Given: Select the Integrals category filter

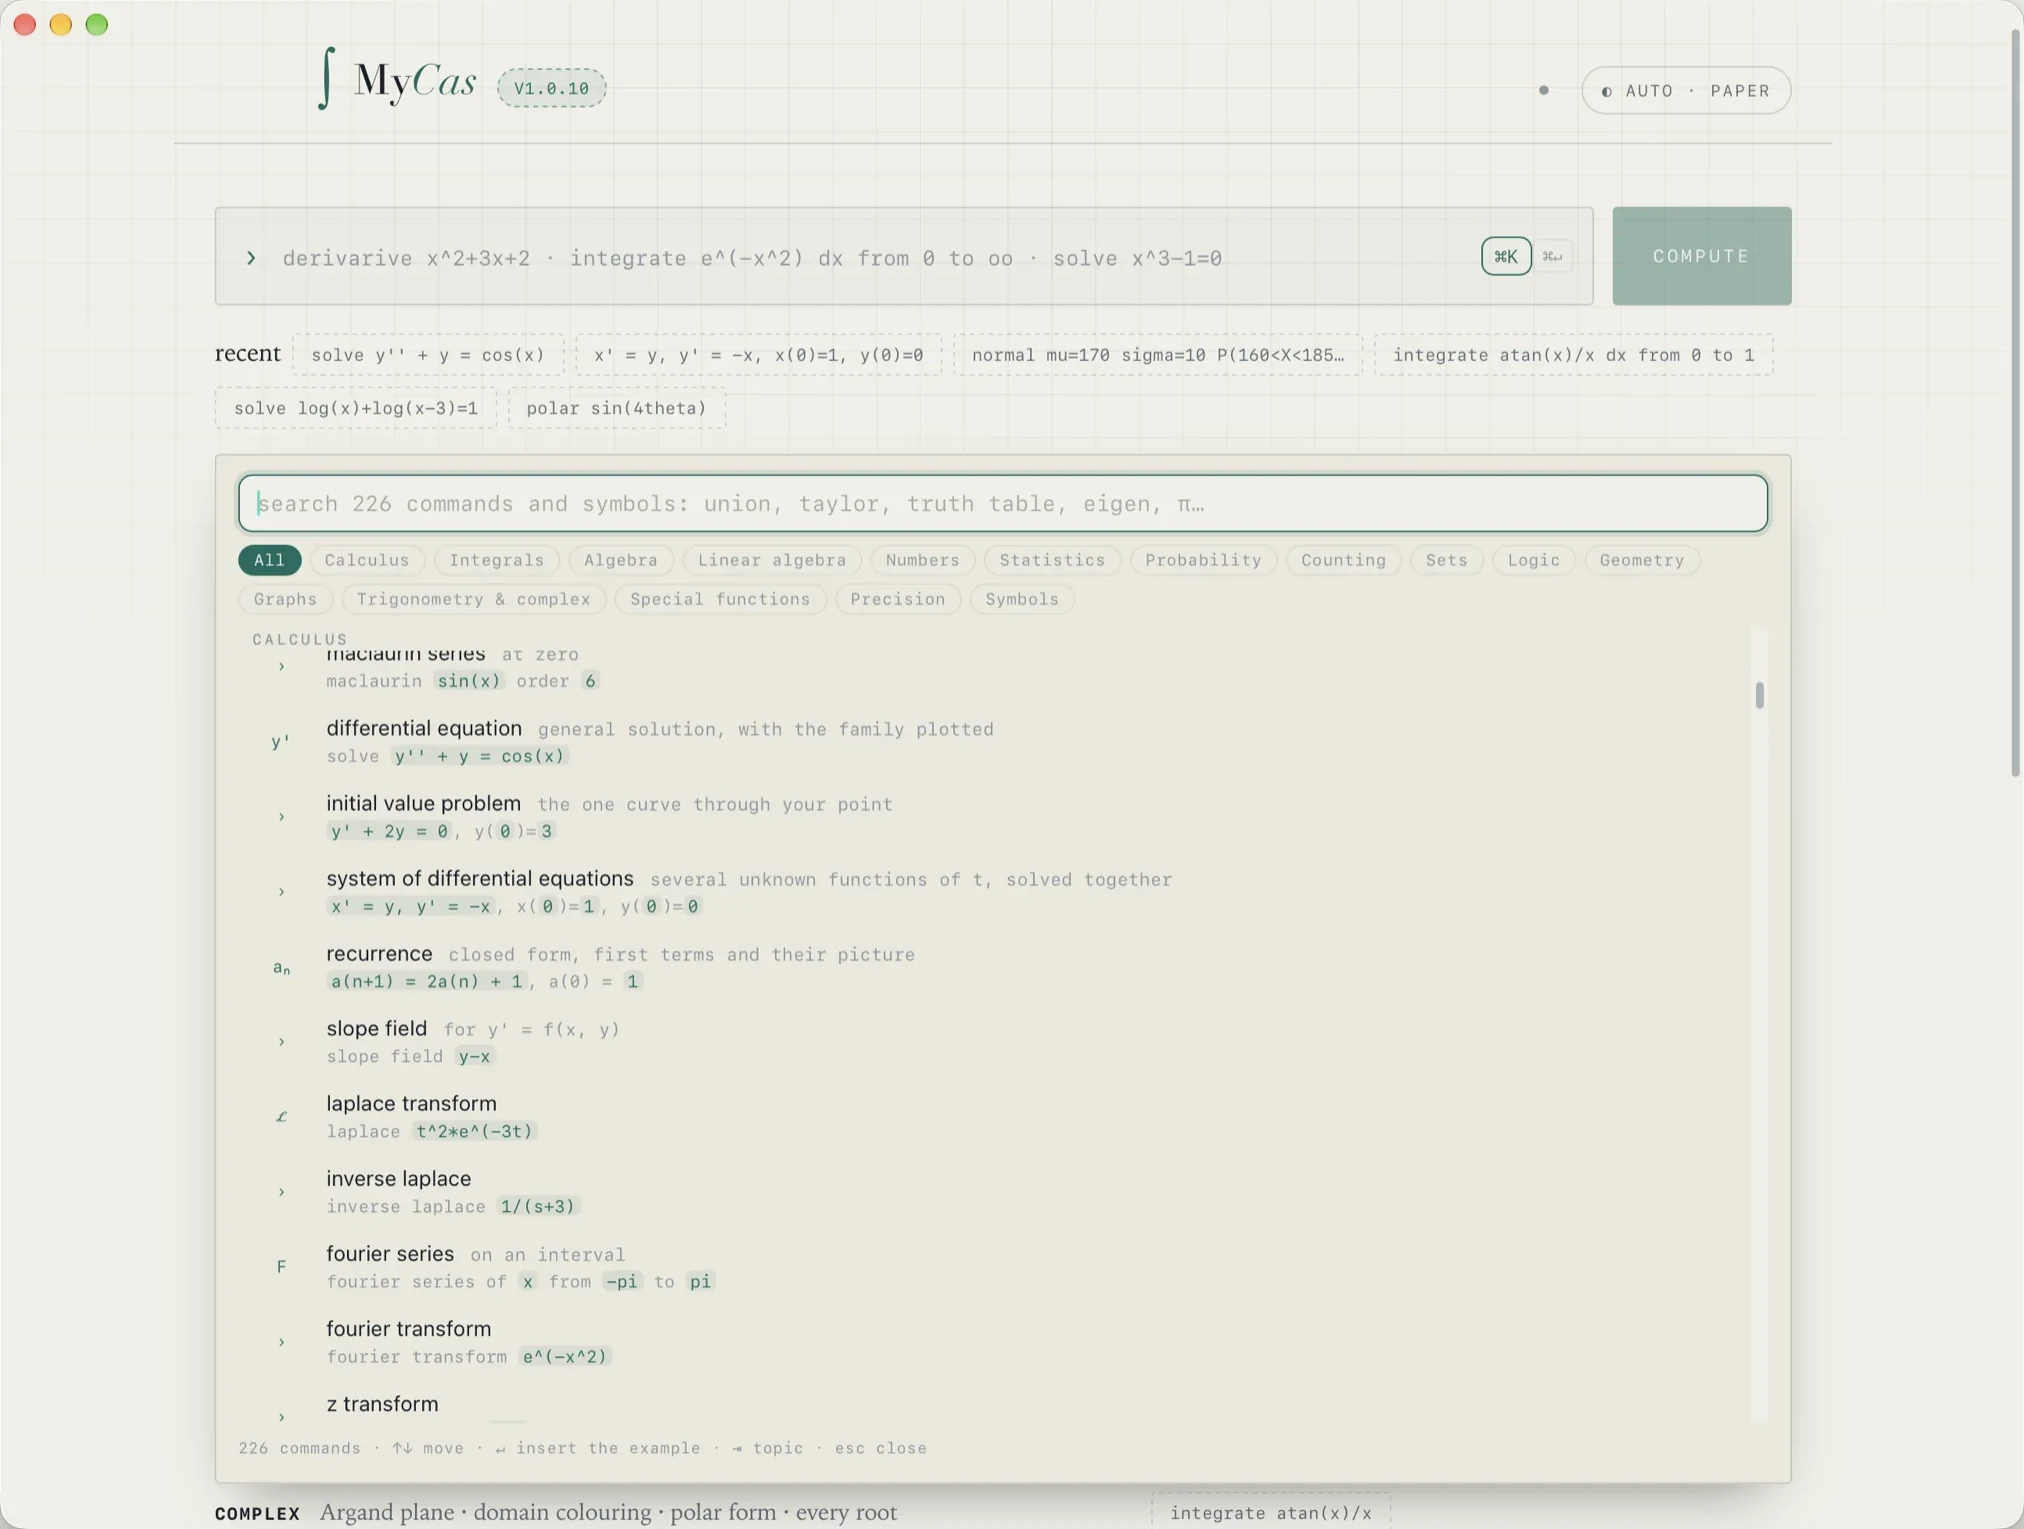Looking at the screenshot, I should click(497, 560).
